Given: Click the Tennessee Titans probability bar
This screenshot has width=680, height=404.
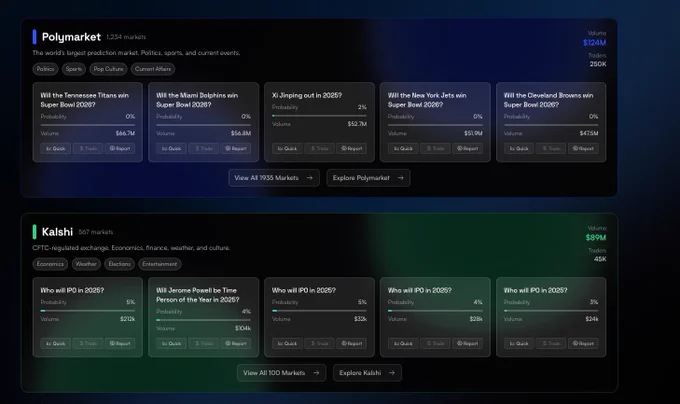Looking at the screenshot, I should click(88, 125).
